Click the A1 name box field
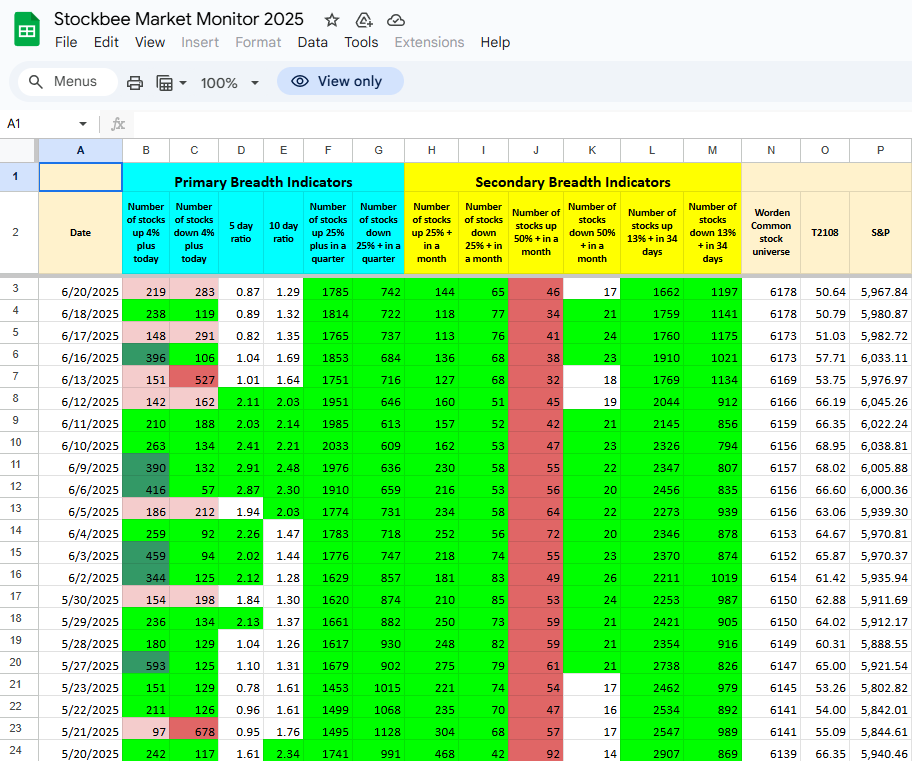This screenshot has width=912, height=761. pos(47,124)
